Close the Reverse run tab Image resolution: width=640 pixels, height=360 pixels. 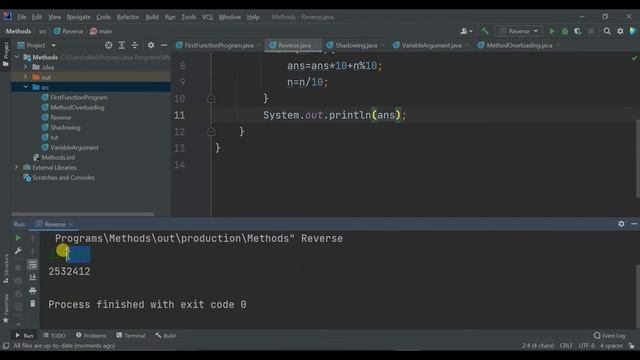tap(71, 224)
